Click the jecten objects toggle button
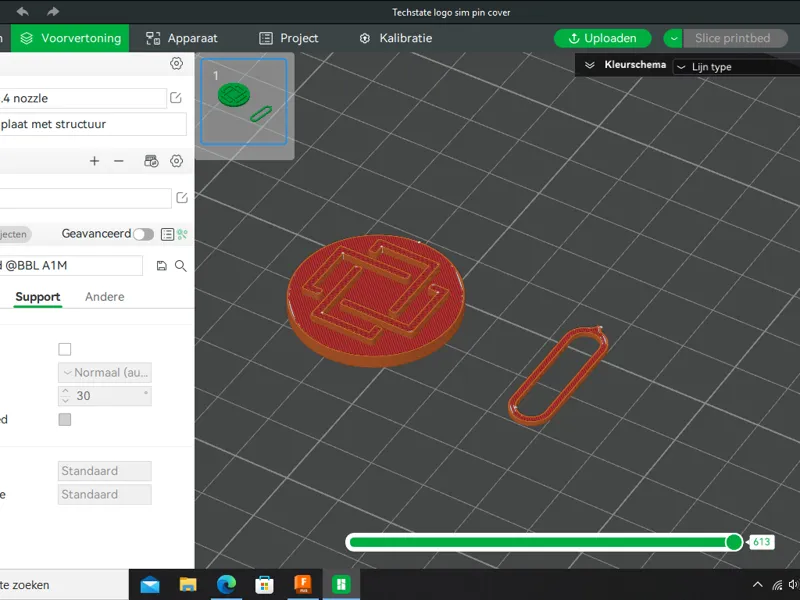 click(x=14, y=234)
